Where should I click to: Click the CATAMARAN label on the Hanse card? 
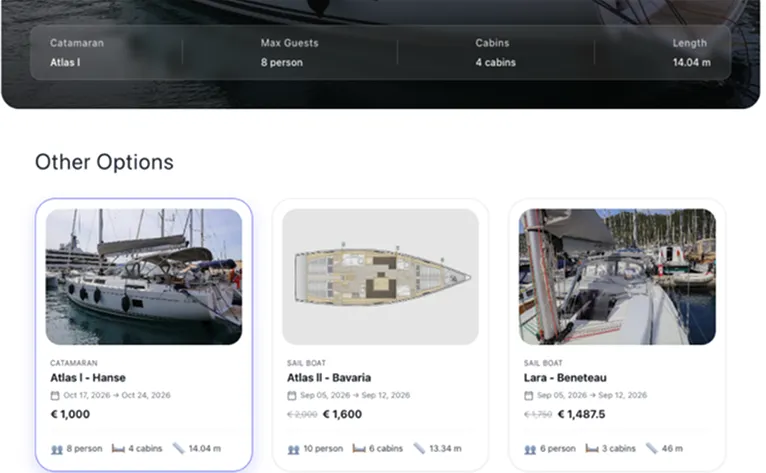coord(74,363)
